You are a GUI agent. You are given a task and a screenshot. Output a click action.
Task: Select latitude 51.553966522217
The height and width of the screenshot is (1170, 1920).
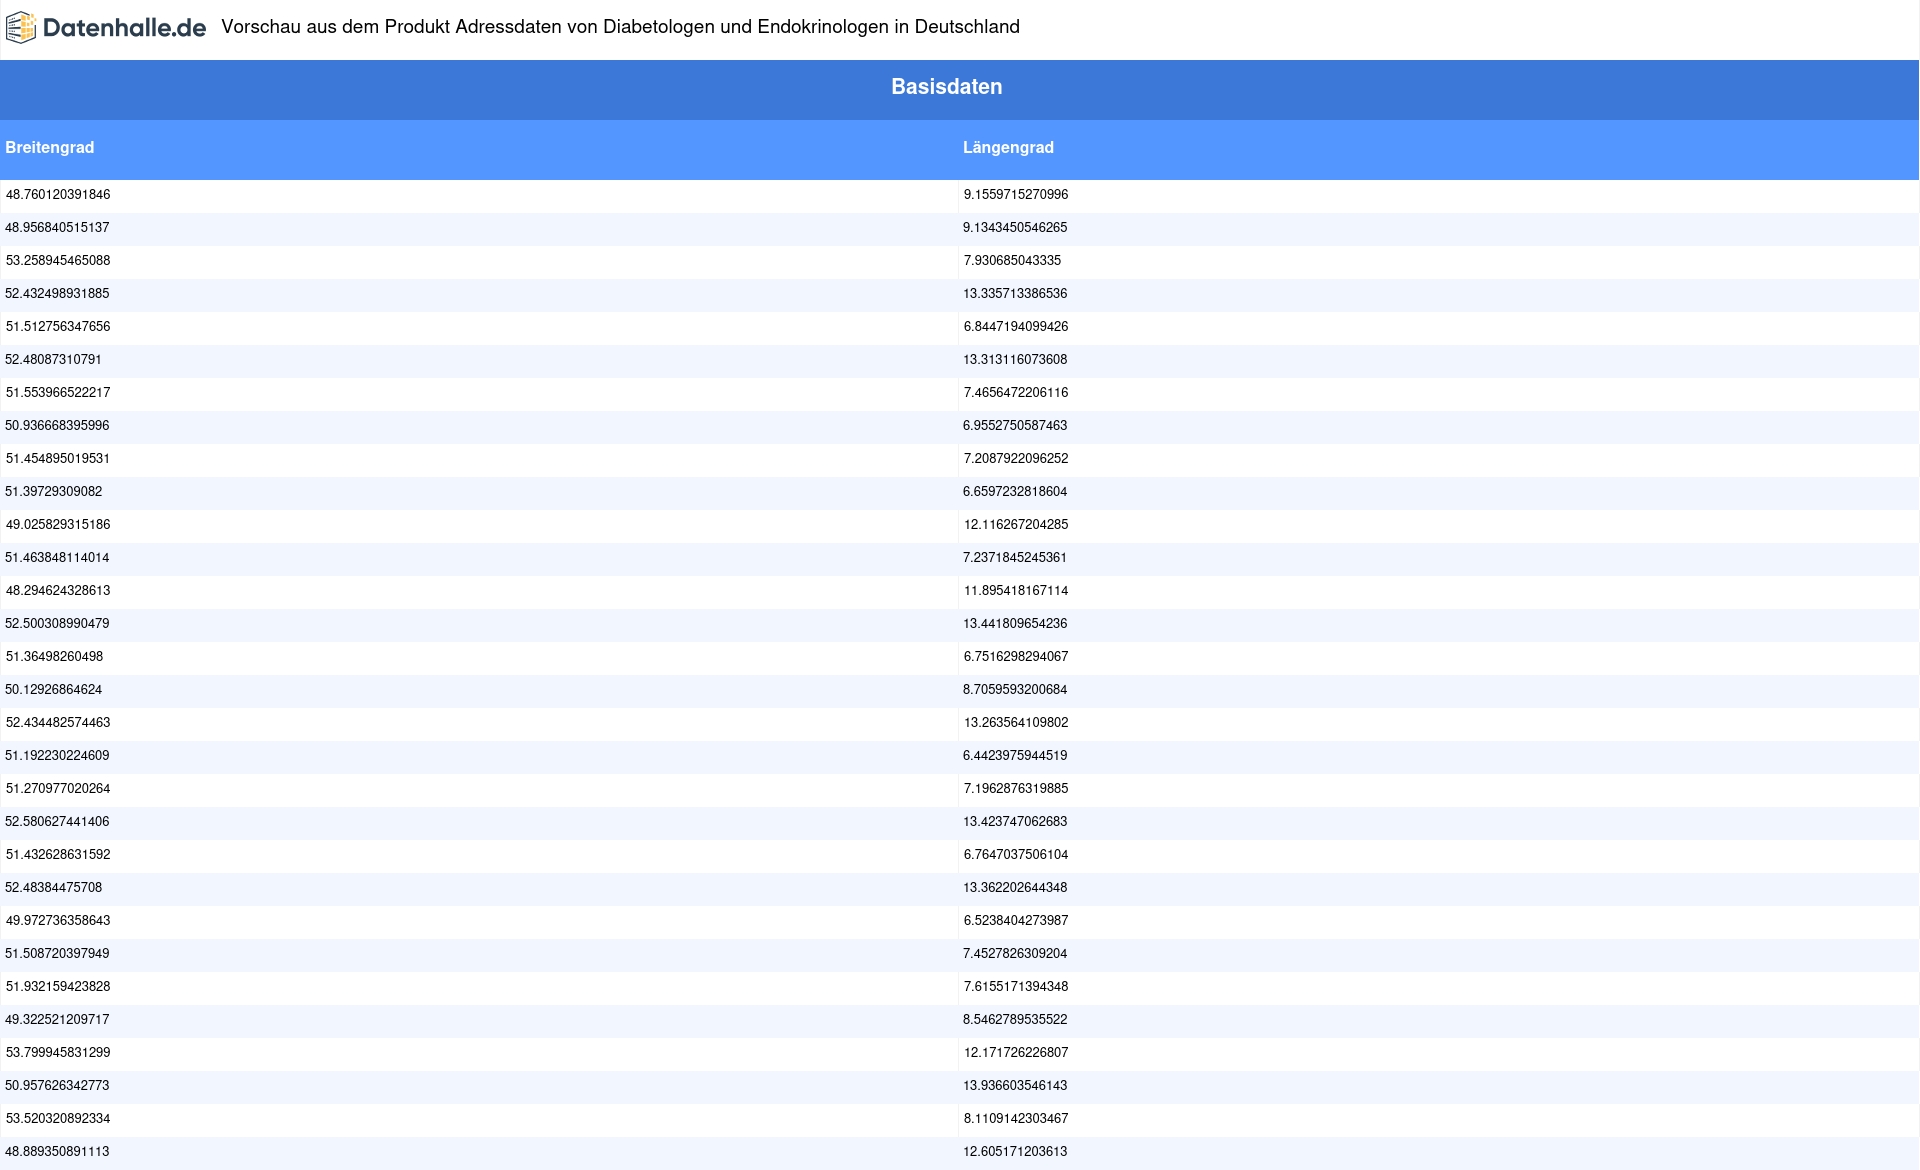point(58,393)
